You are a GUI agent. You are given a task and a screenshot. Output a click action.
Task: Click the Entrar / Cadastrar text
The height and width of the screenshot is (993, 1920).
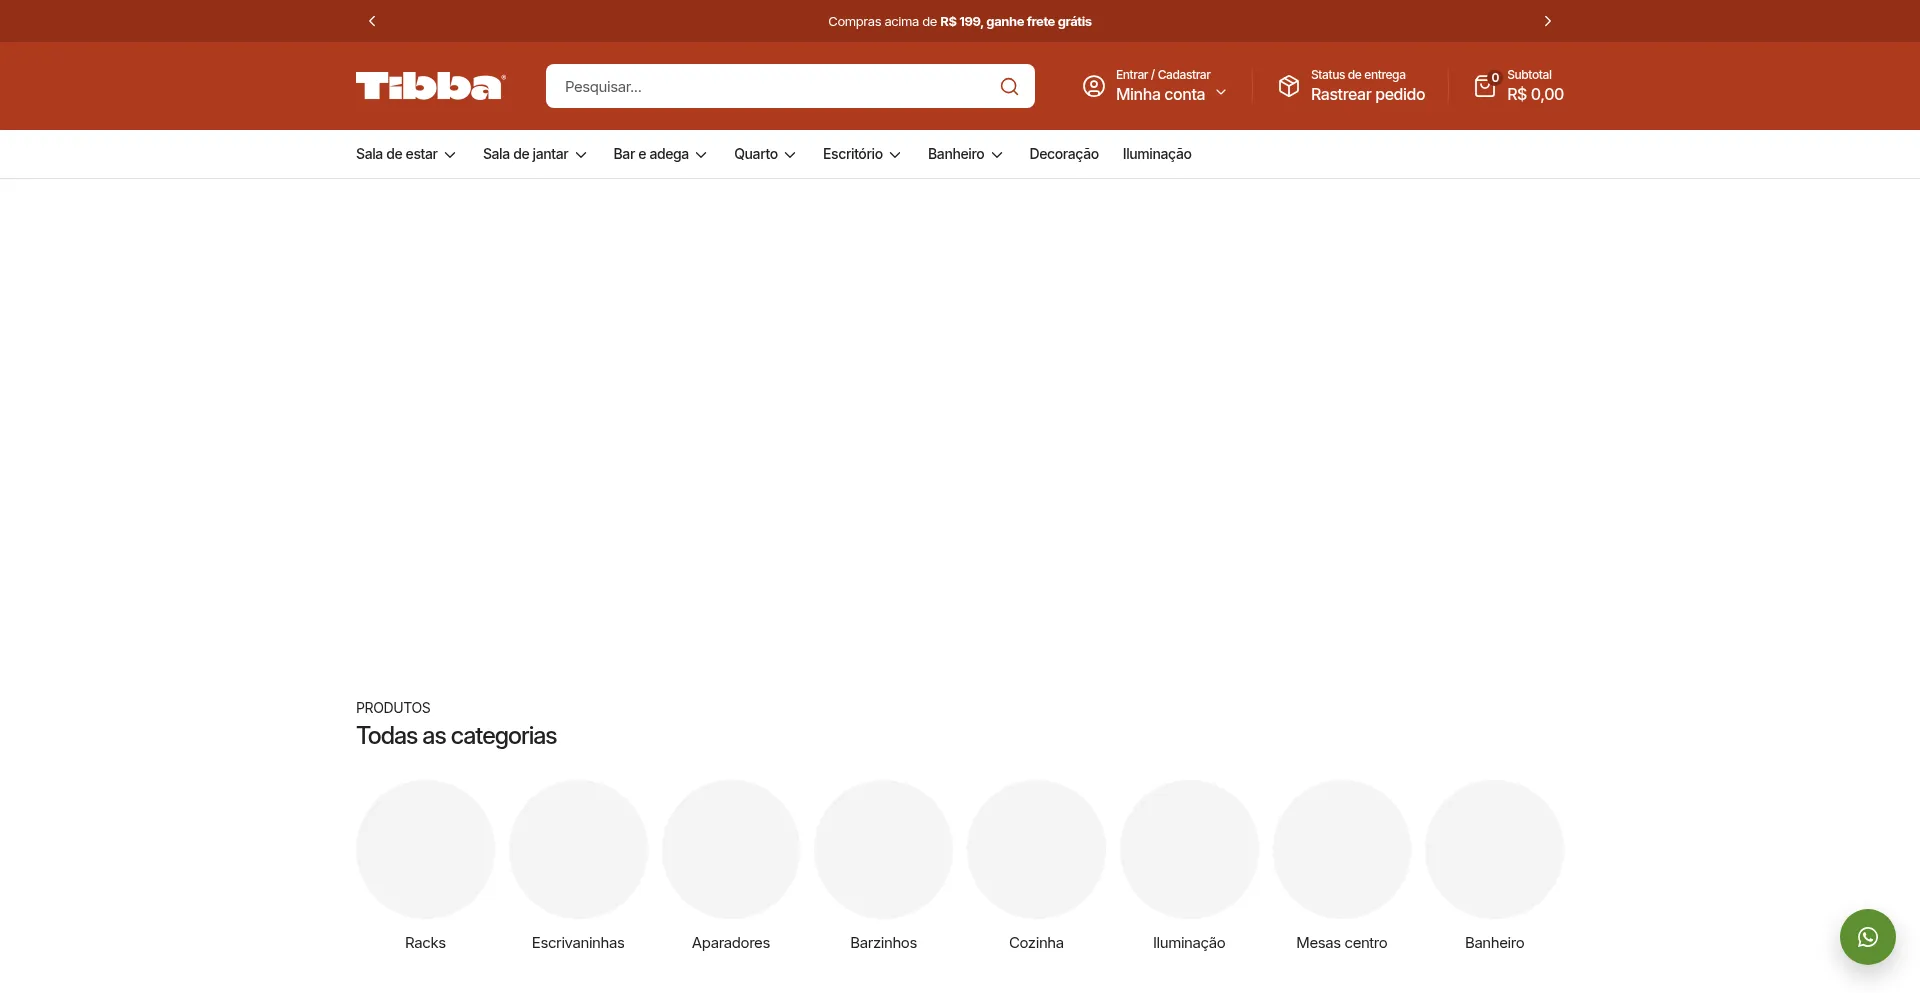click(x=1163, y=75)
